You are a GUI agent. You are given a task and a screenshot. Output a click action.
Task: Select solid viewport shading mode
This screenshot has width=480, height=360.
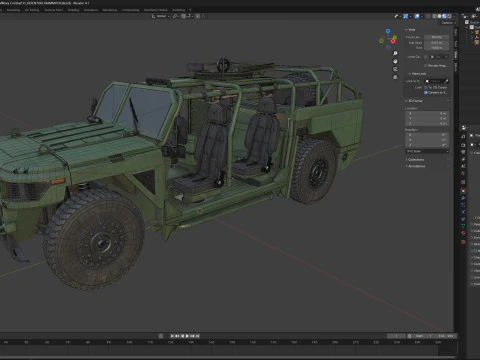[439, 16]
